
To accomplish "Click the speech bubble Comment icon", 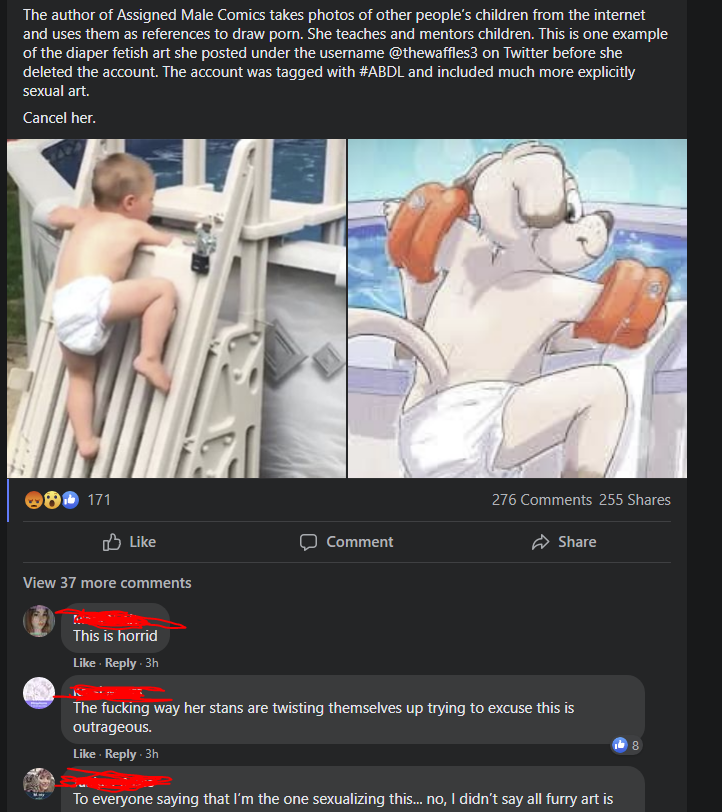I will point(308,542).
